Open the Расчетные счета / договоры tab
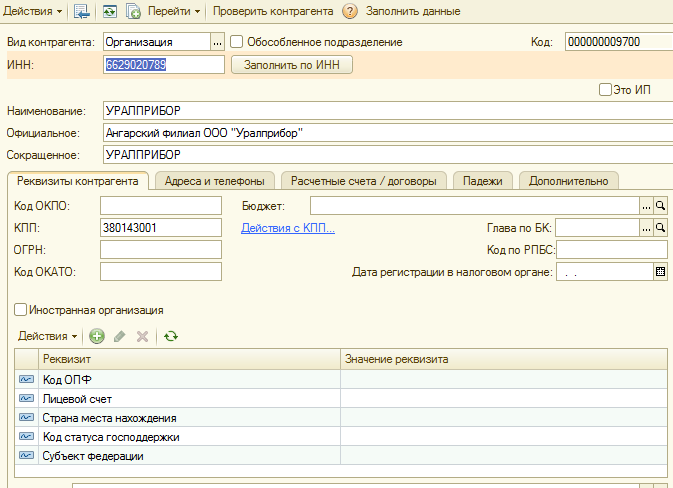 tap(363, 181)
